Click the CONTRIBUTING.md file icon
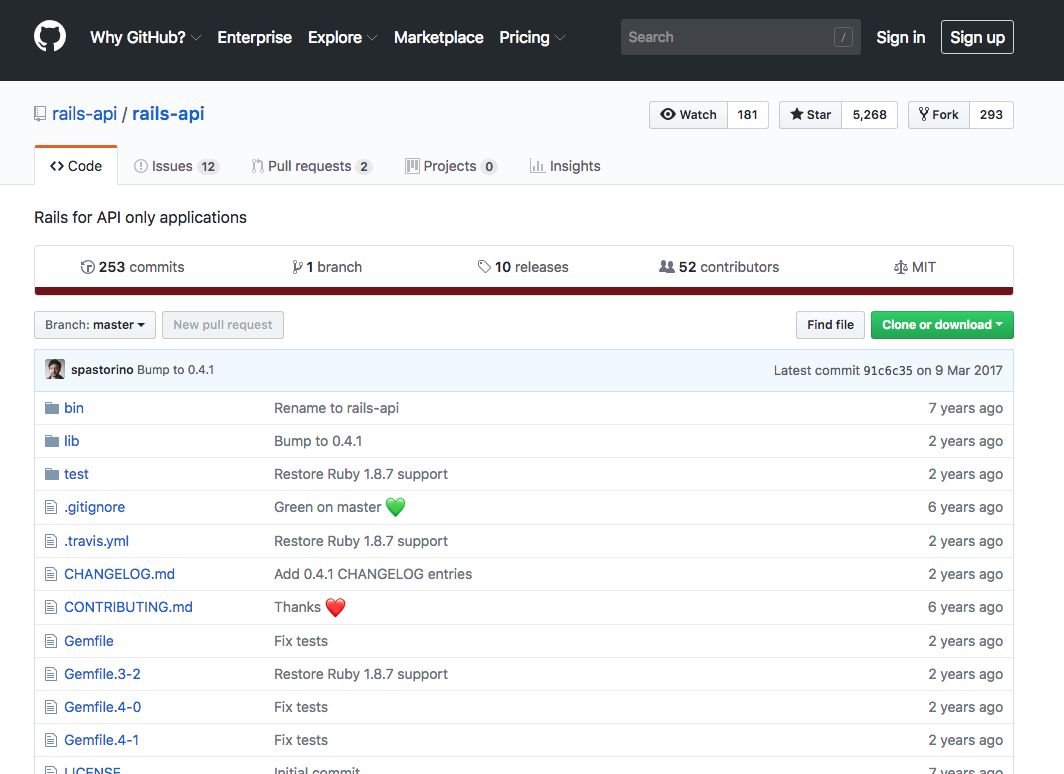Image resolution: width=1064 pixels, height=774 pixels. click(x=51, y=607)
